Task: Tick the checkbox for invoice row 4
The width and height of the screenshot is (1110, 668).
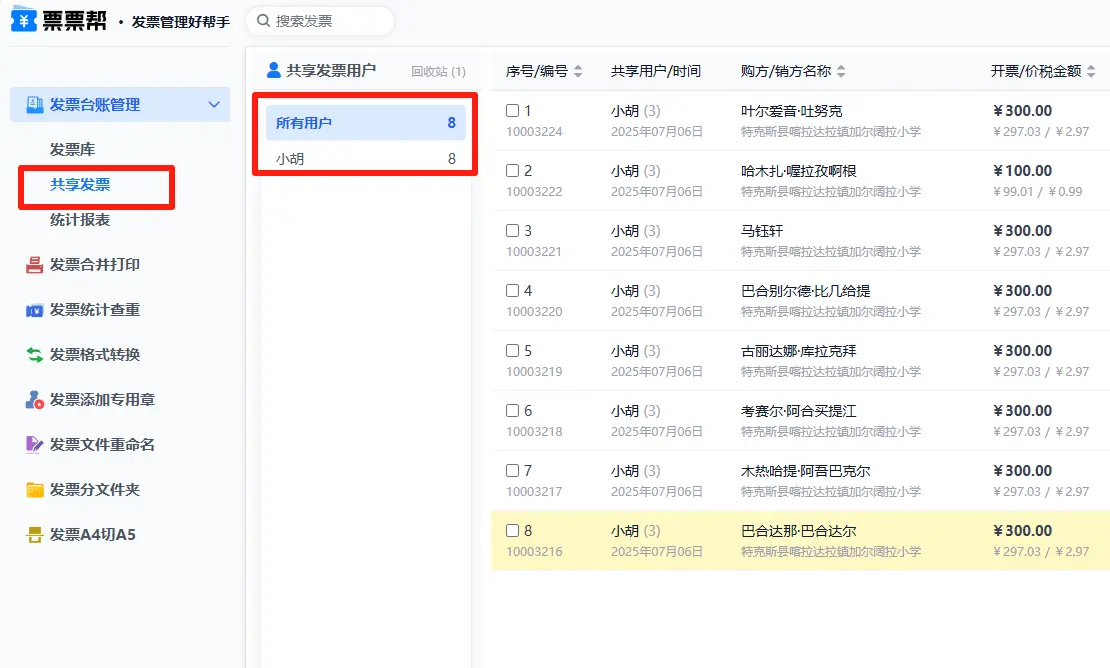Action: [512, 291]
